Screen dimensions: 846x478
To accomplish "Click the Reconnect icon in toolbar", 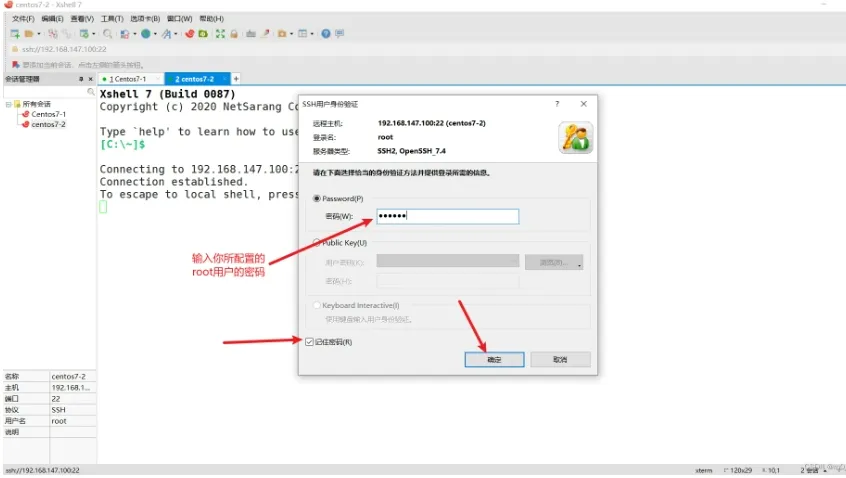I will (66, 33).
